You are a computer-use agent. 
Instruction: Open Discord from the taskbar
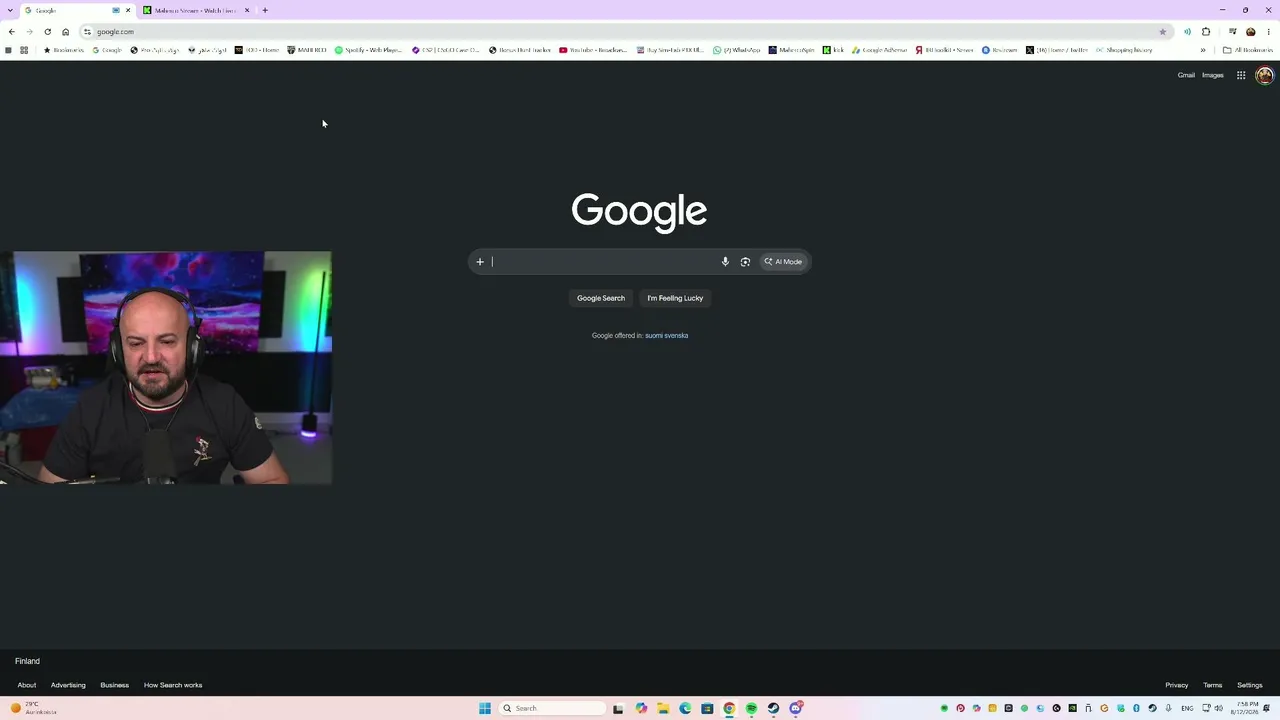tap(796, 708)
